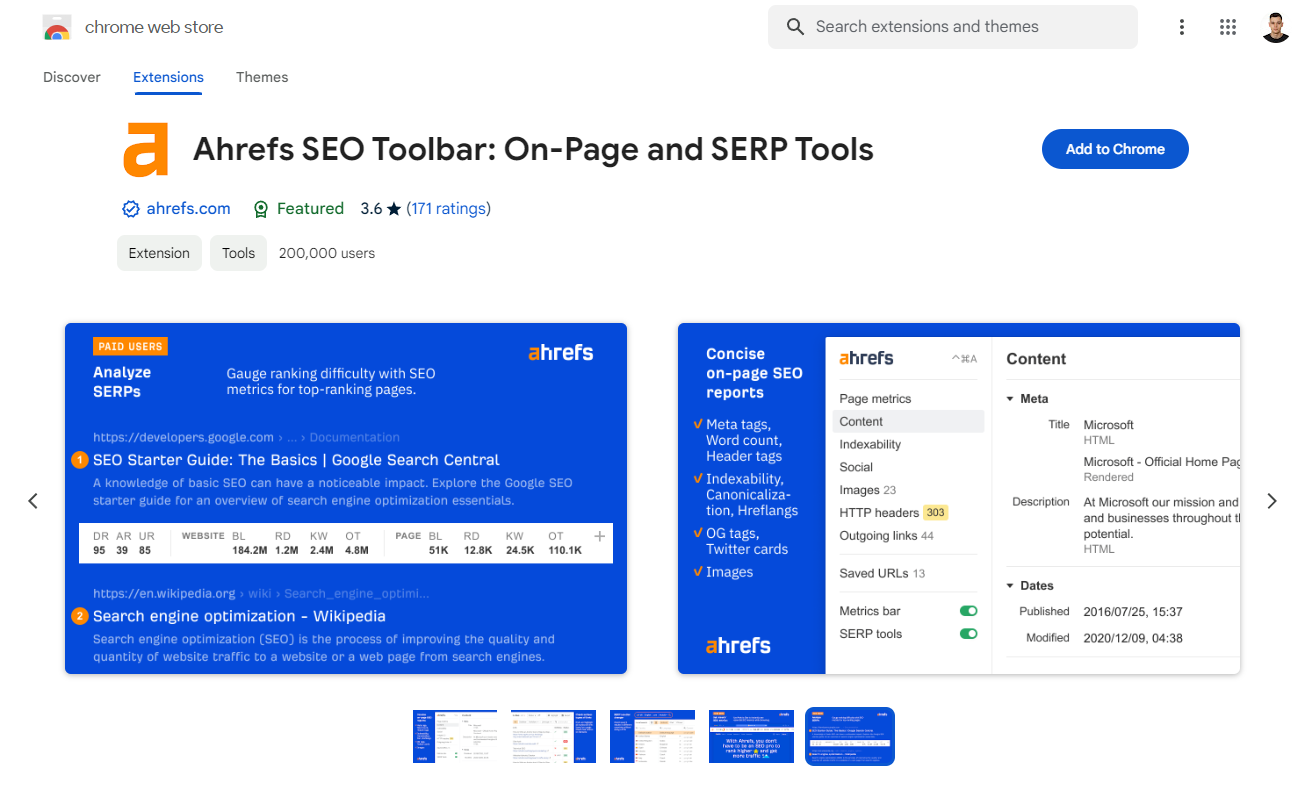The image size is (1302, 805).
Task: Select the fourth screenshot thumbnail
Action: click(751, 737)
